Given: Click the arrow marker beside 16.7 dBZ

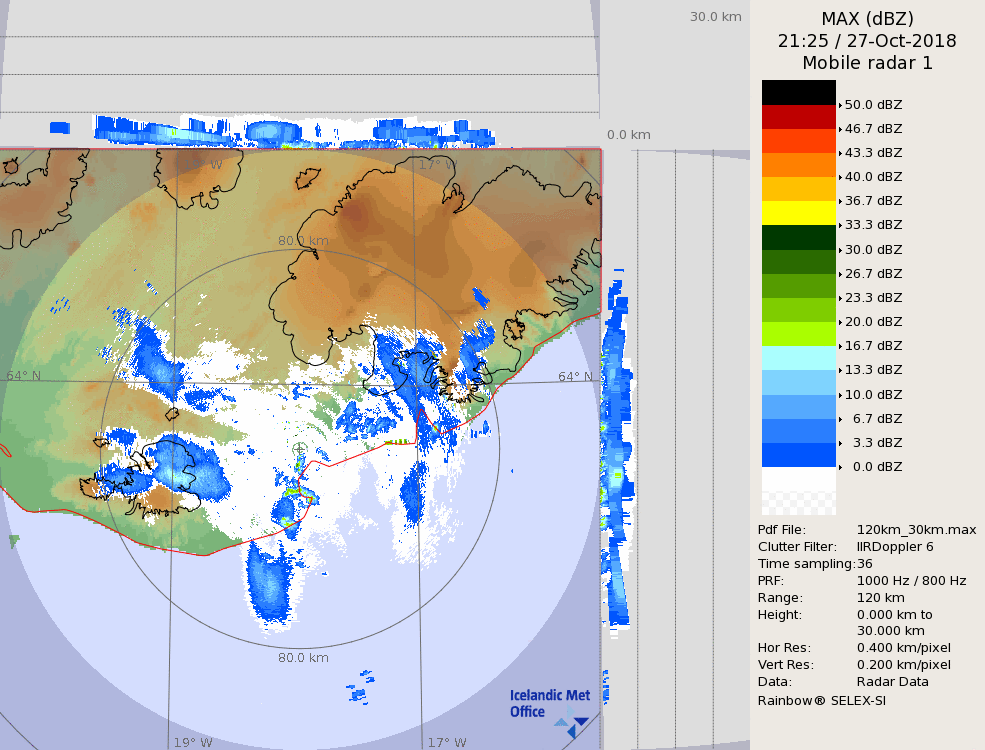Looking at the screenshot, I should (840, 346).
